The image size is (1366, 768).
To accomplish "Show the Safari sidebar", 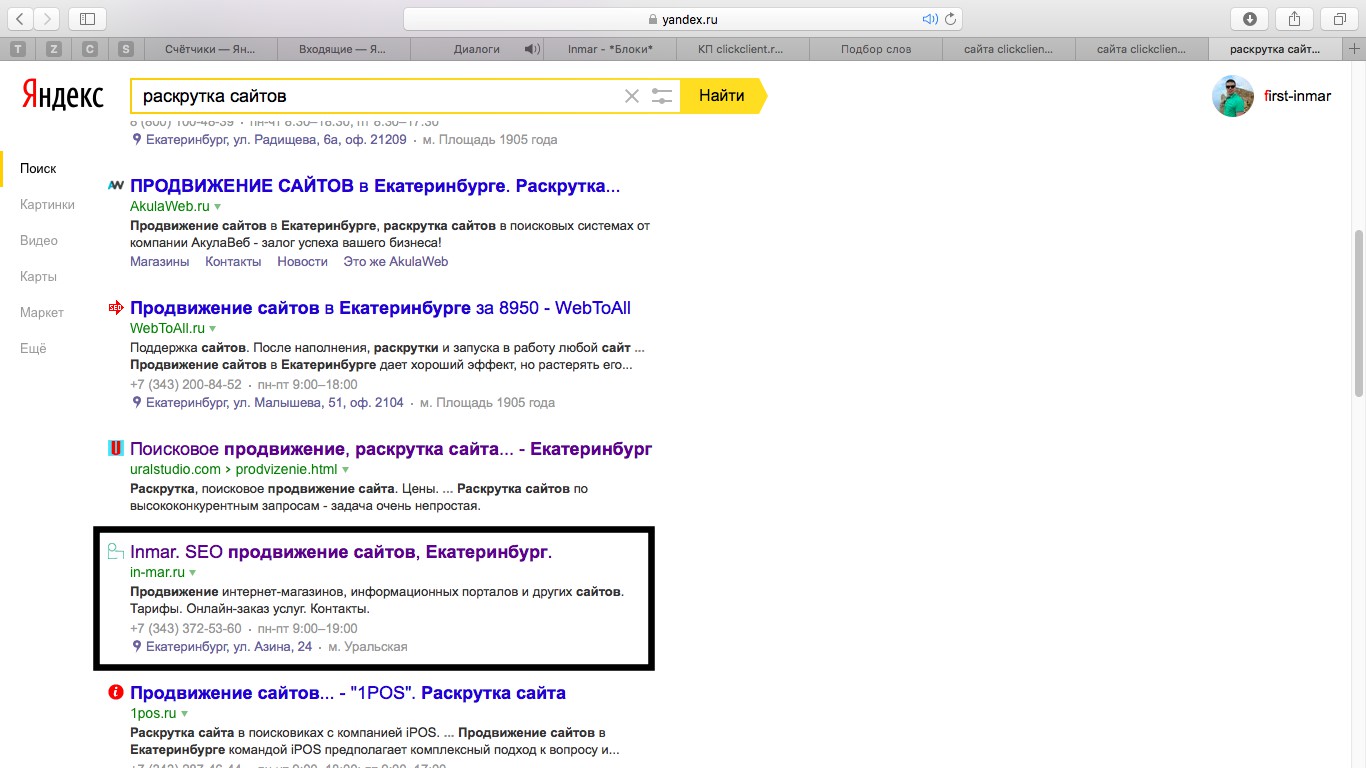I will 87,18.
